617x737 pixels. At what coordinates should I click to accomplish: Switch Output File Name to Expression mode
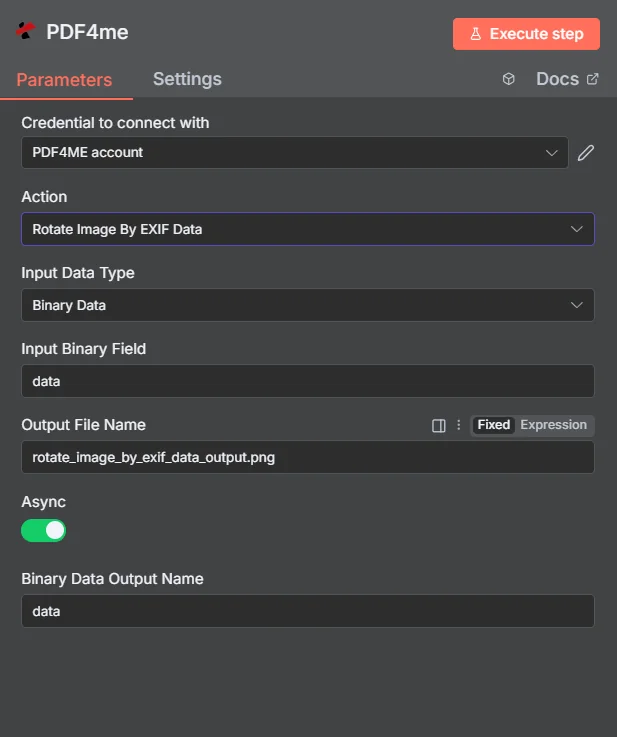click(x=553, y=425)
